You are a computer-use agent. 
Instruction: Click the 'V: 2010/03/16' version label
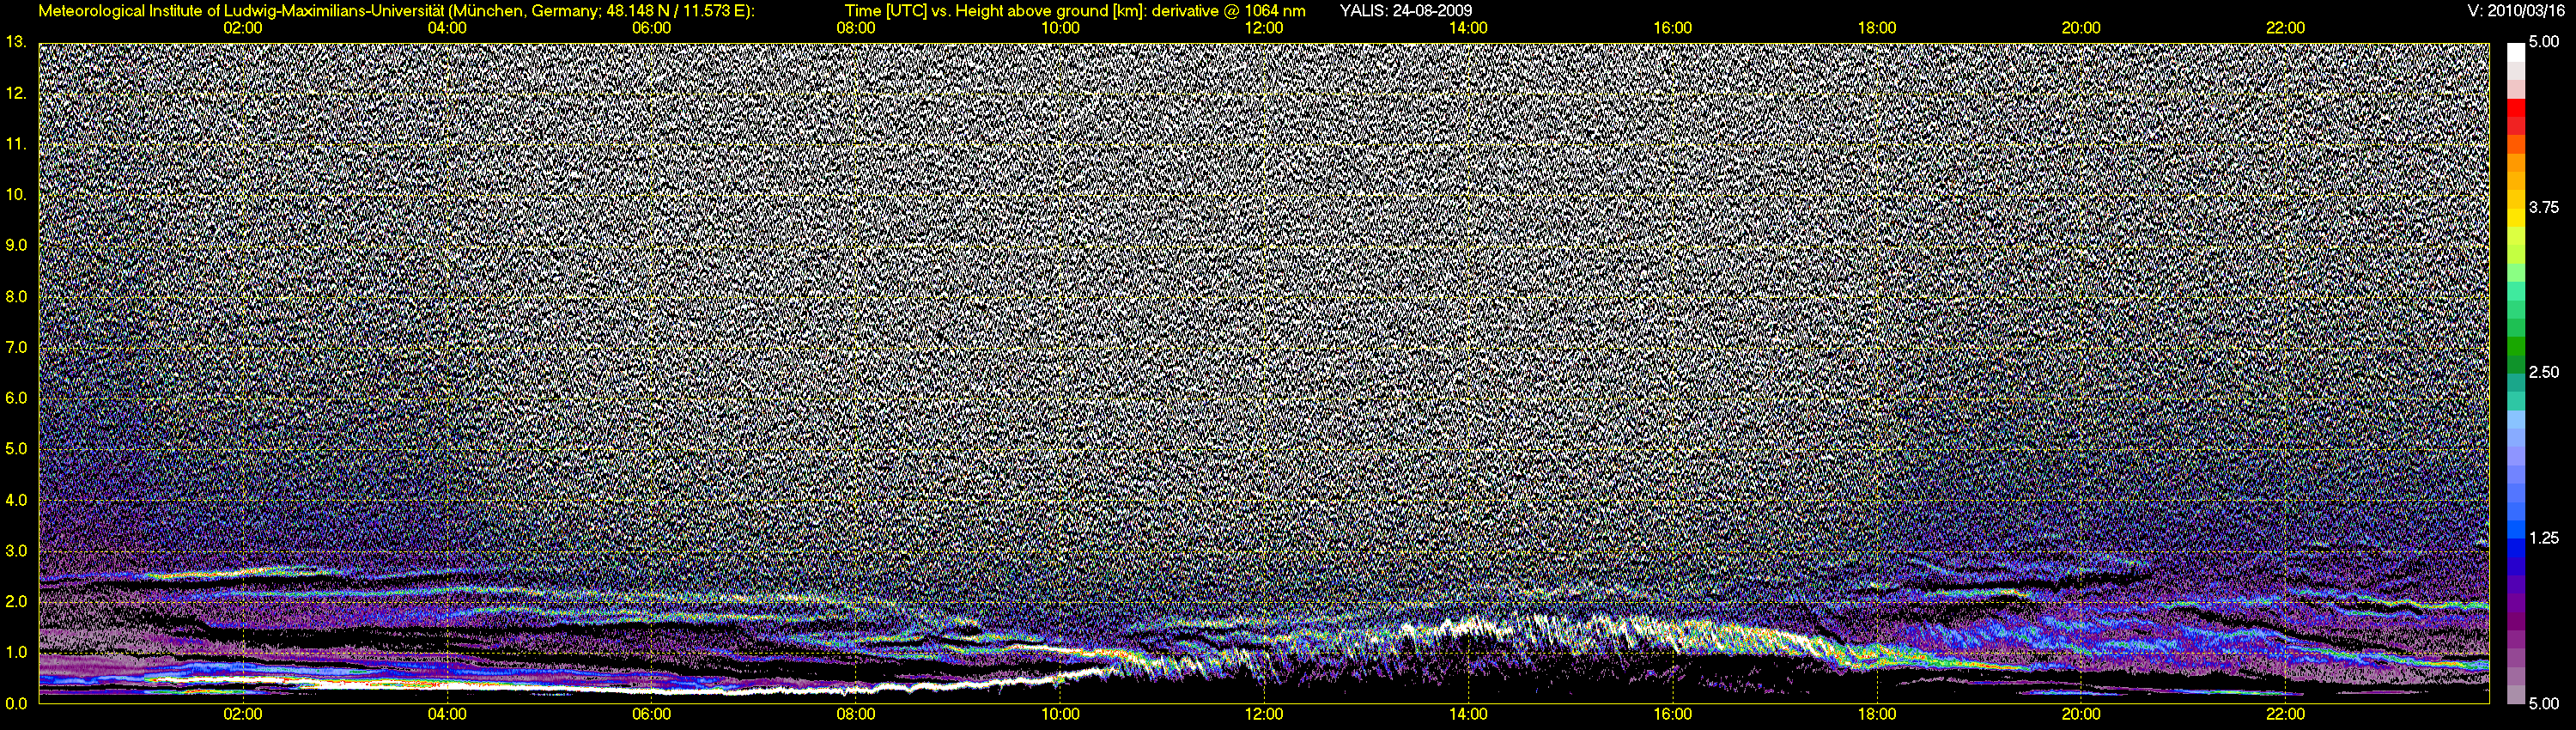[2514, 11]
